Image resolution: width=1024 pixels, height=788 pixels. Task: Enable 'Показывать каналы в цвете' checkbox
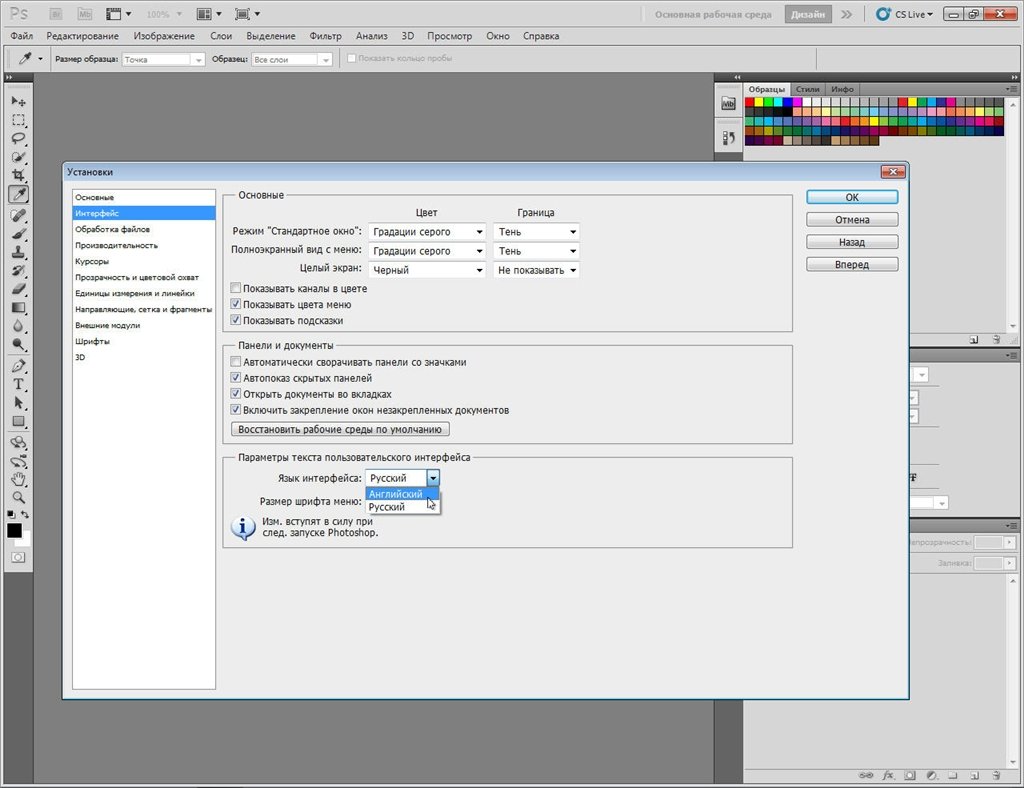[235, 289]
